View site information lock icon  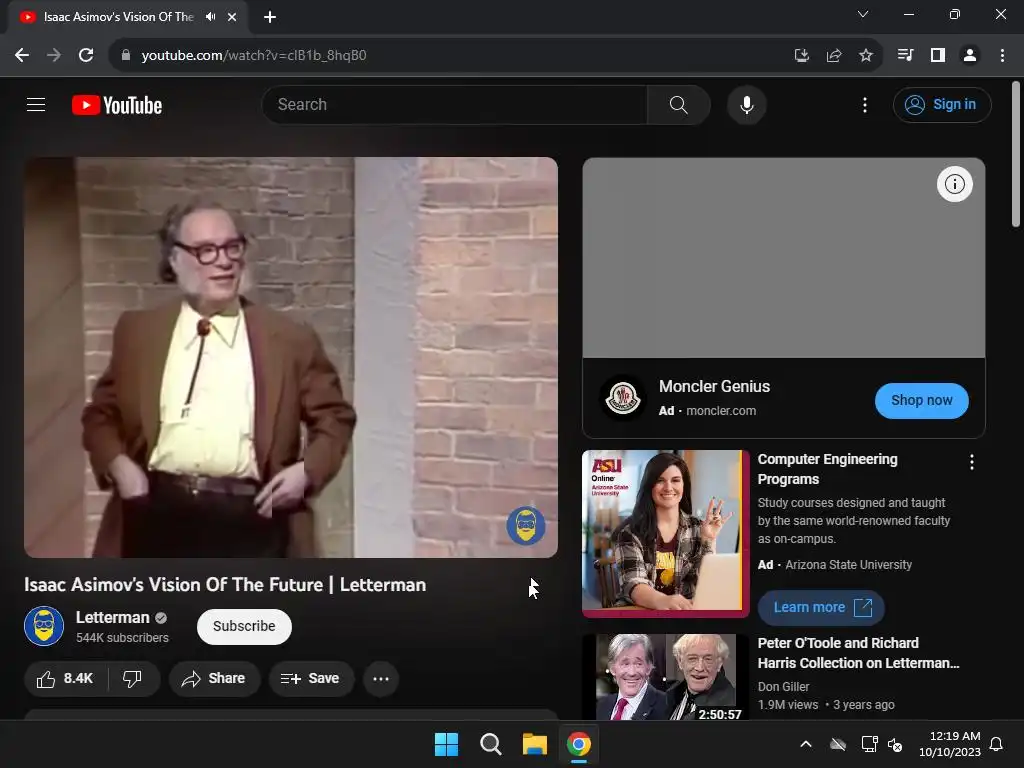click(126, 56)
